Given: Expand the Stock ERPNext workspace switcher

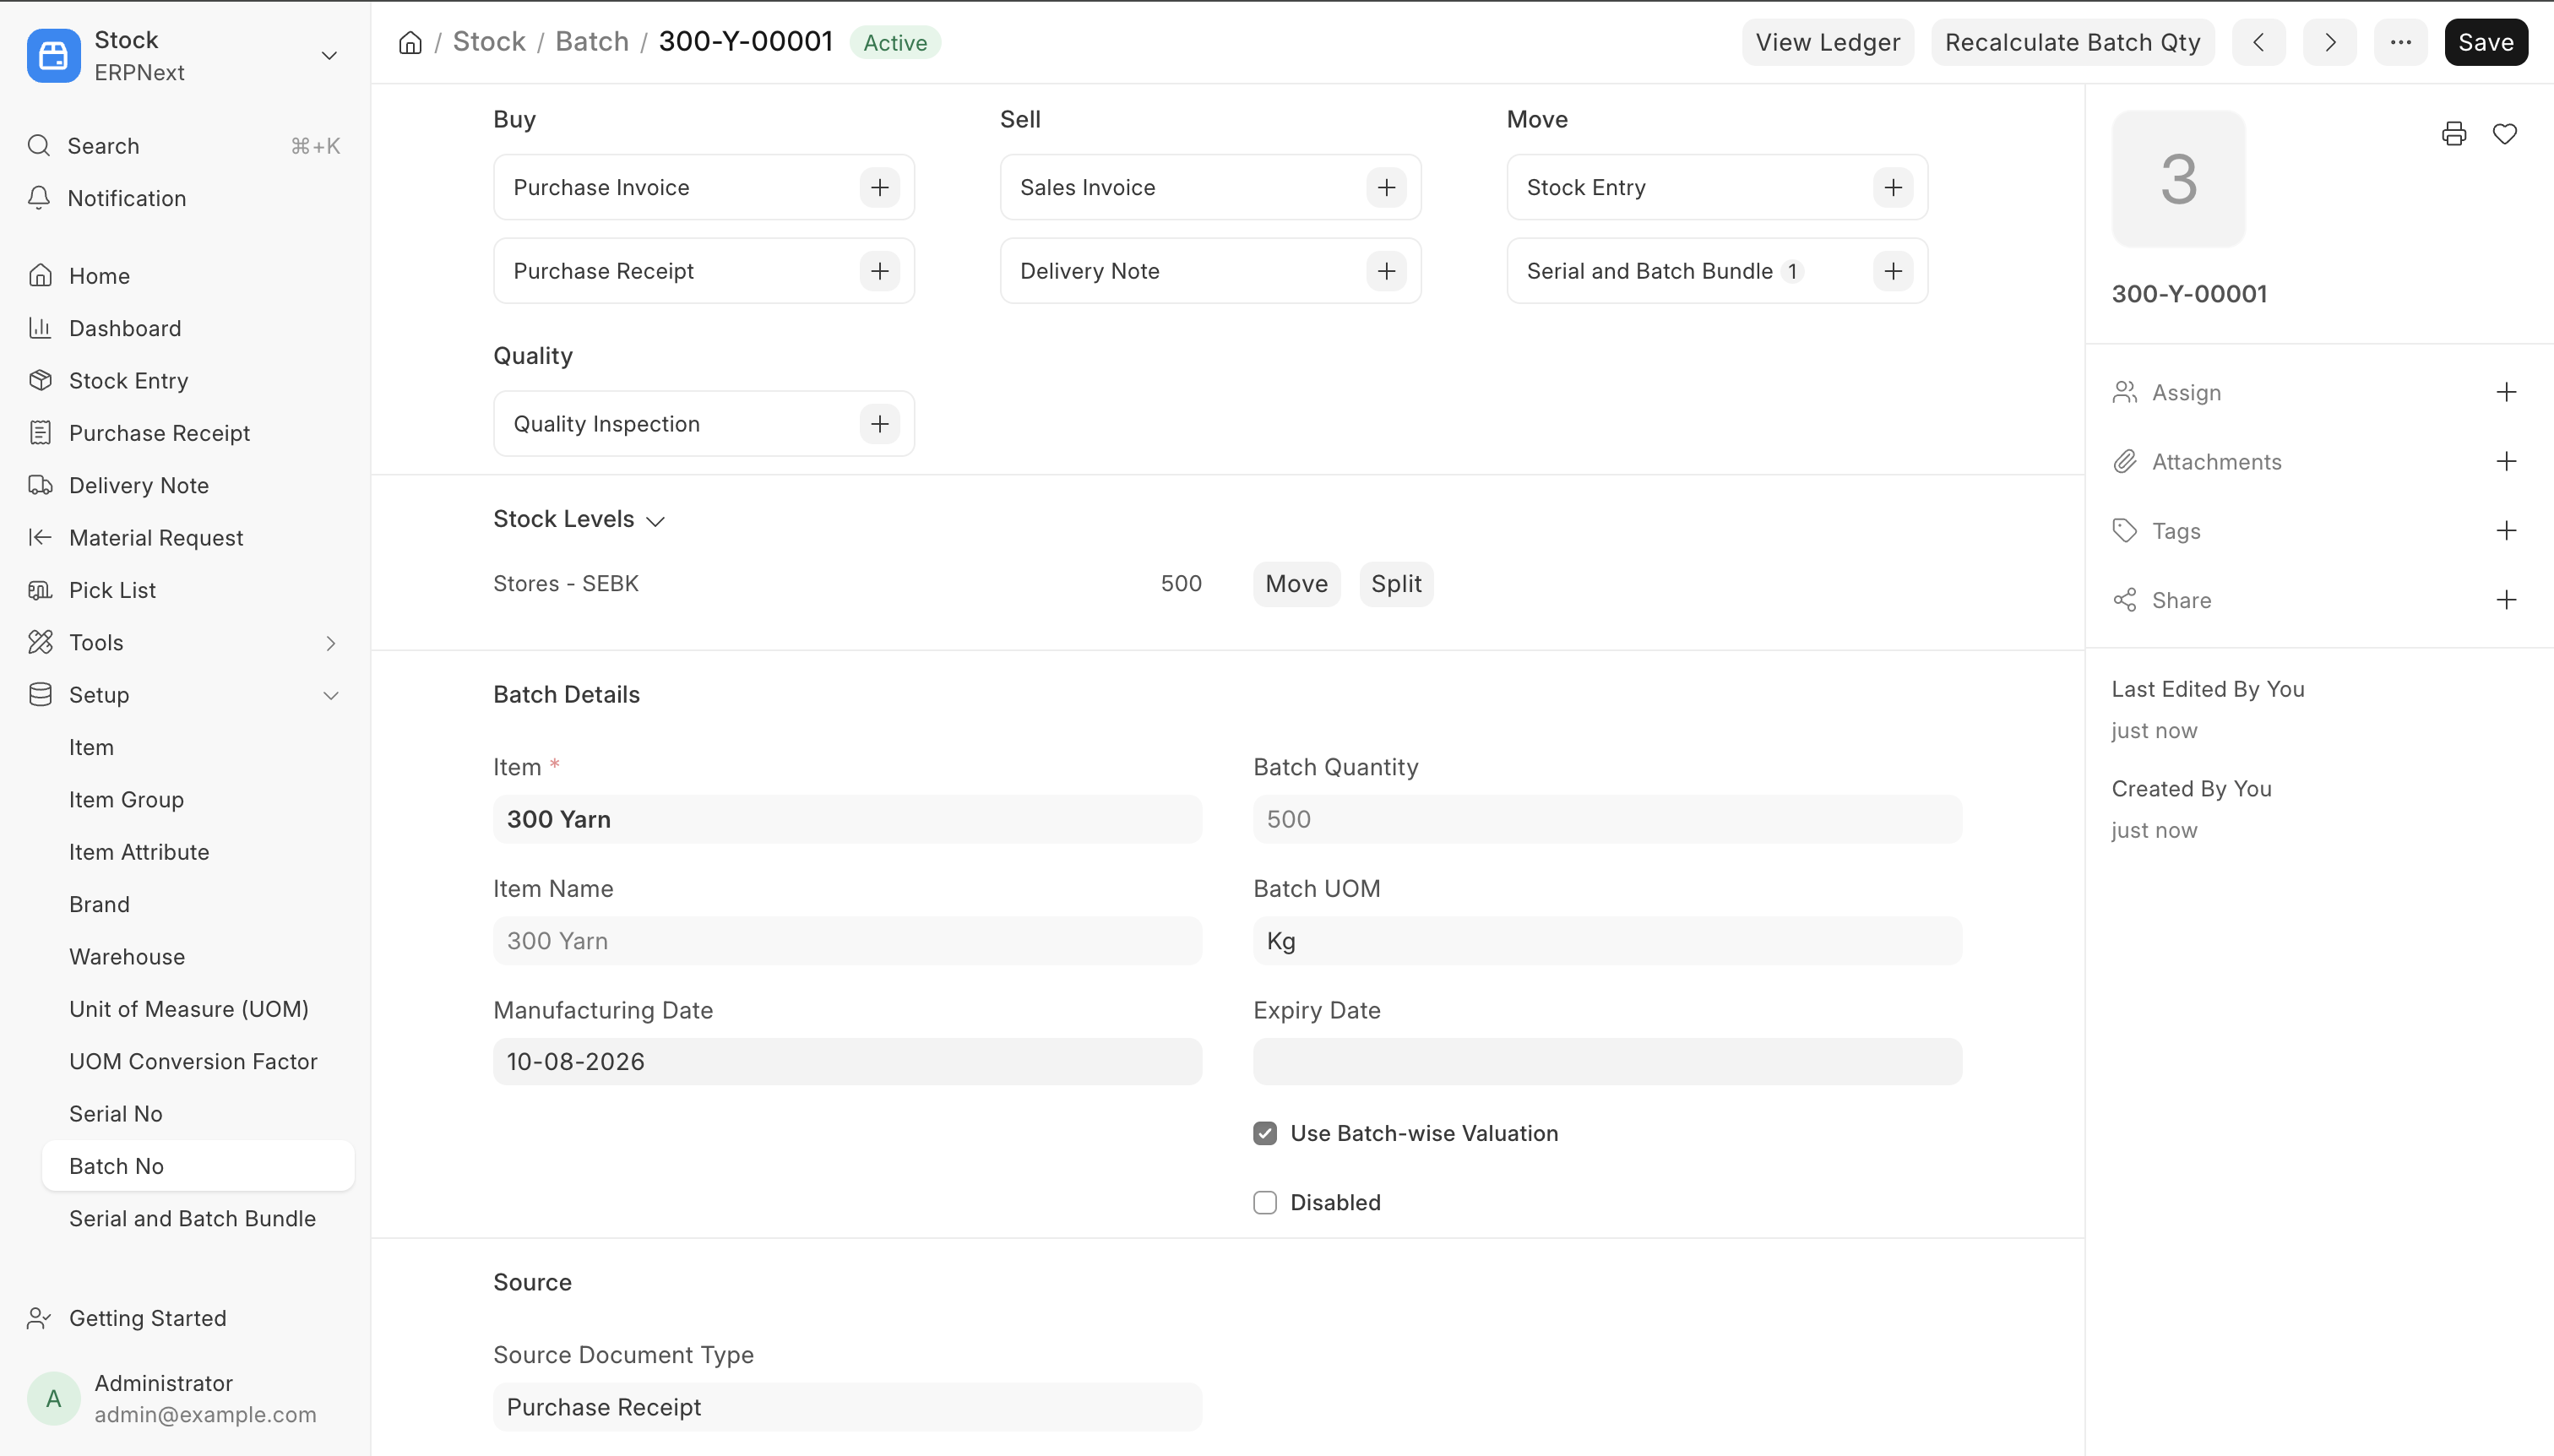Looking at the screenshot, I should pos(329,55).
